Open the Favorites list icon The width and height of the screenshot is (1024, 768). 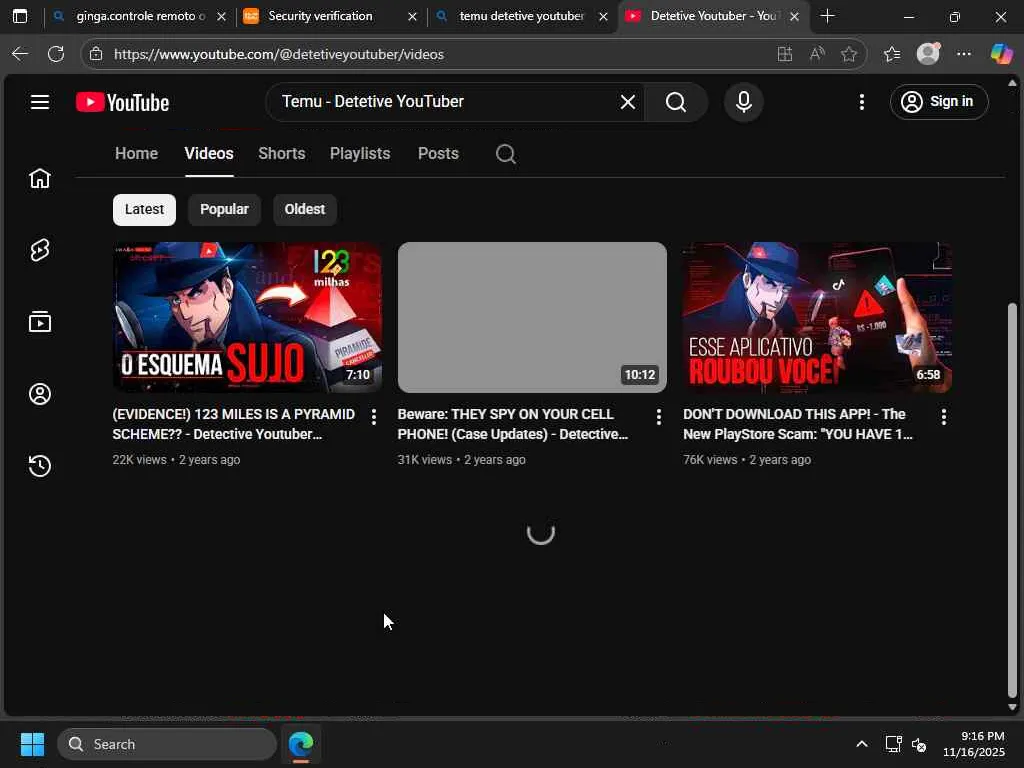(892, 54)
